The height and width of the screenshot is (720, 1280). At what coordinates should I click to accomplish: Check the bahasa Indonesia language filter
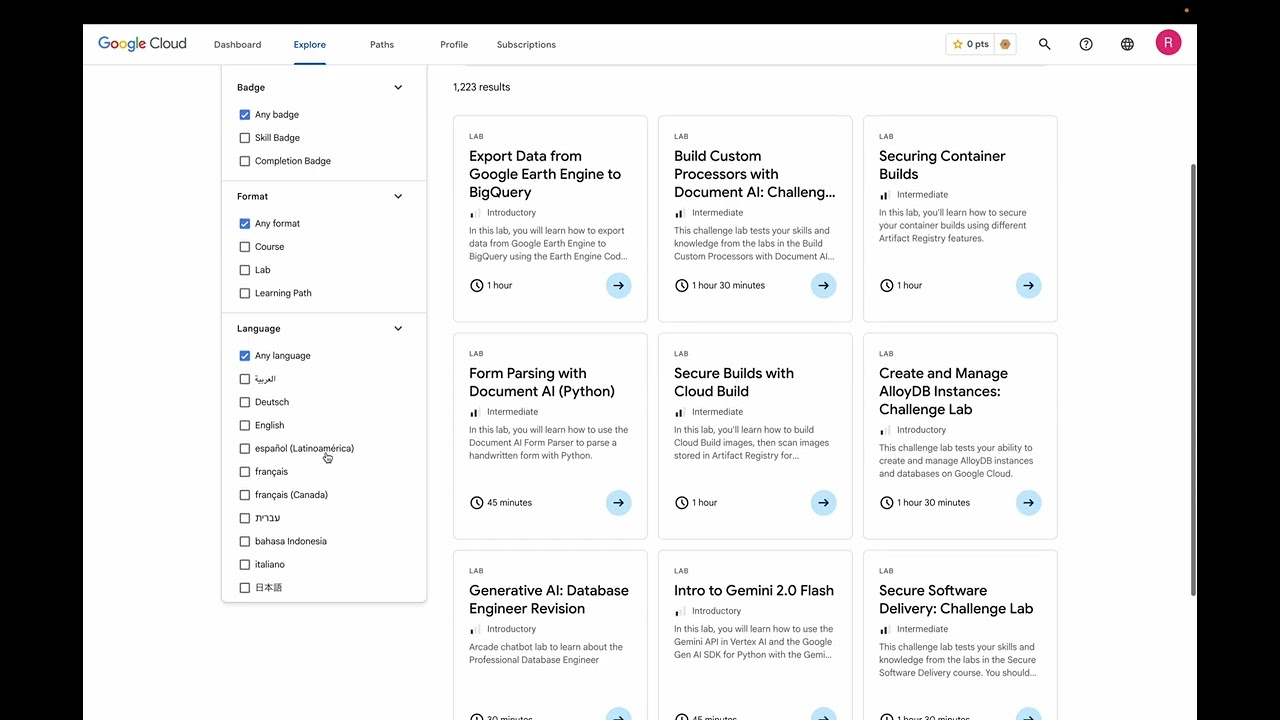[244, 541]
